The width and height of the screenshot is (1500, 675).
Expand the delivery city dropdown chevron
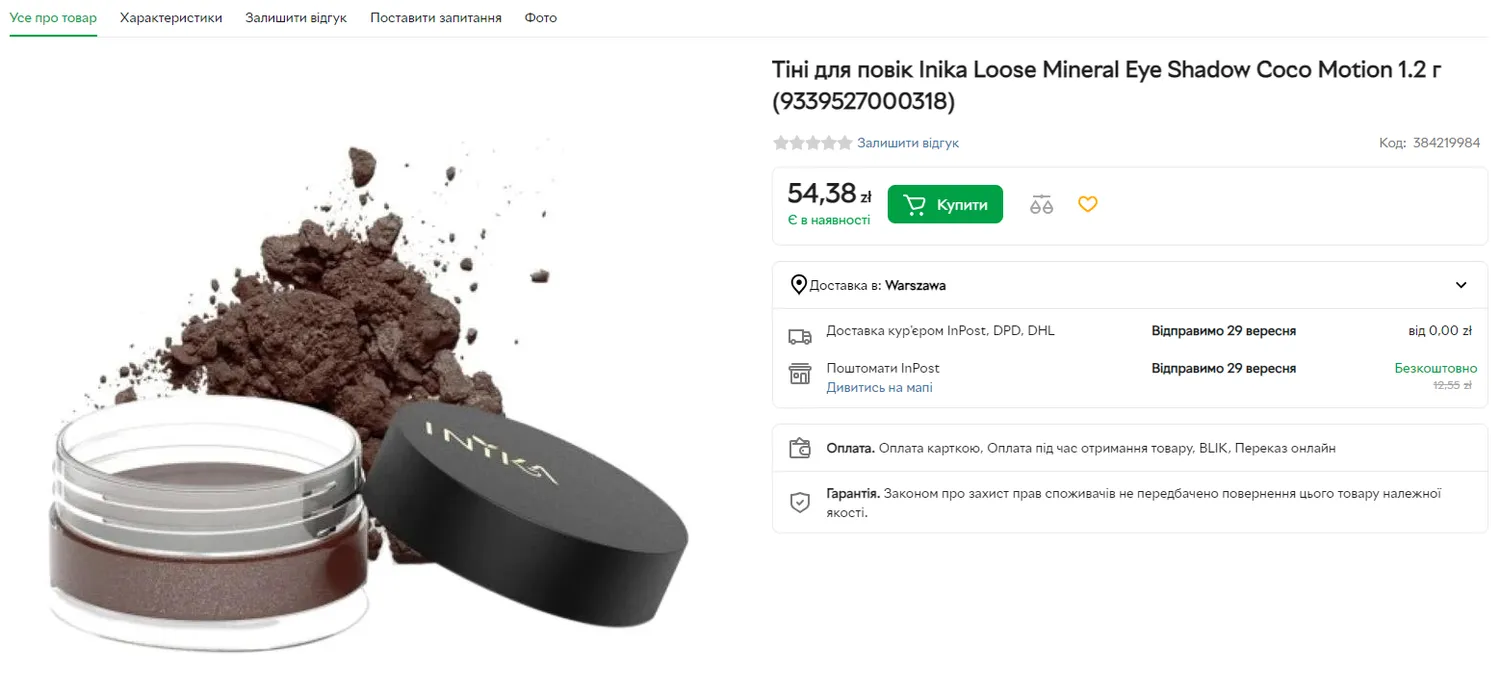coord(1461,285)
